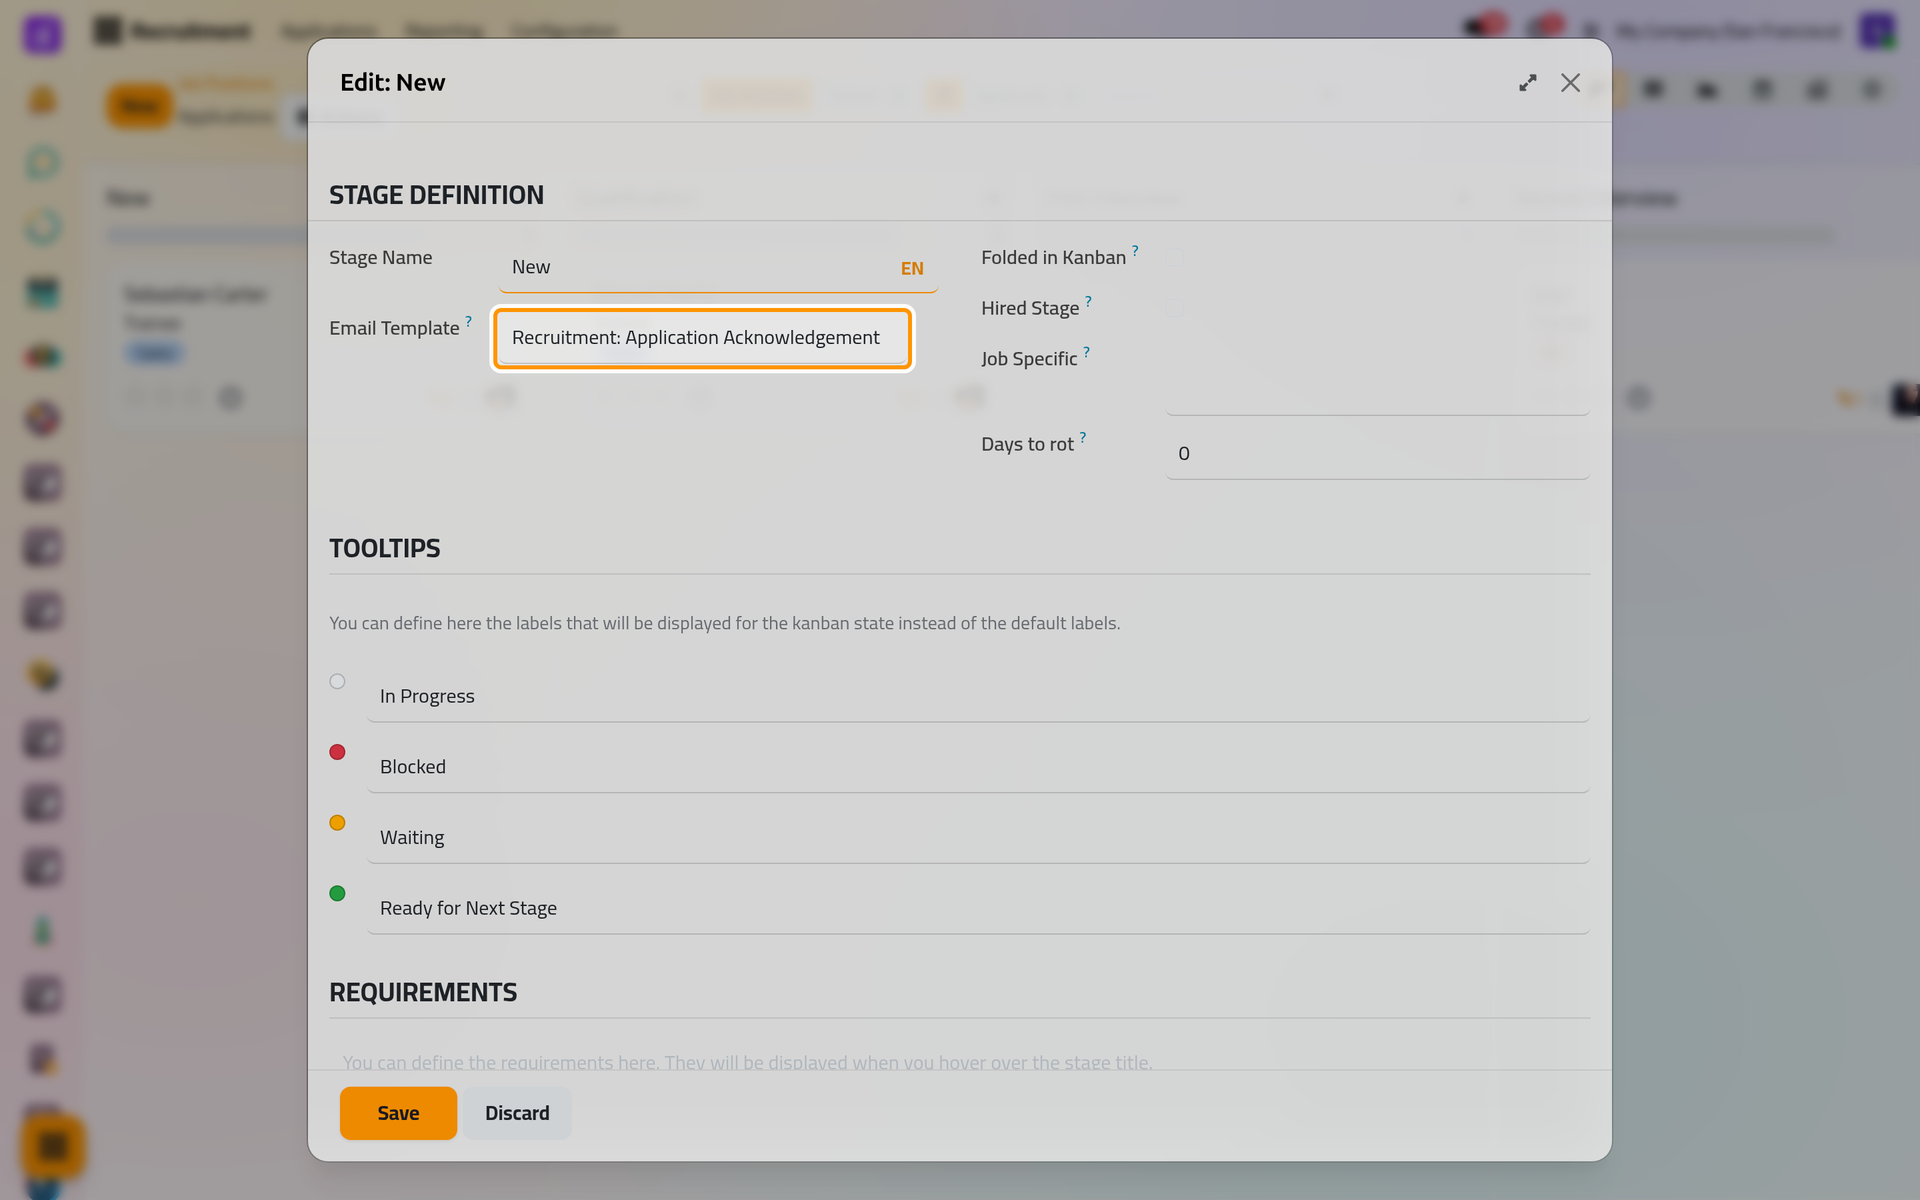Viewport: 1920px width, 1200px height.
Task: Click the kanban state labels description text
Action: (724, 623)
